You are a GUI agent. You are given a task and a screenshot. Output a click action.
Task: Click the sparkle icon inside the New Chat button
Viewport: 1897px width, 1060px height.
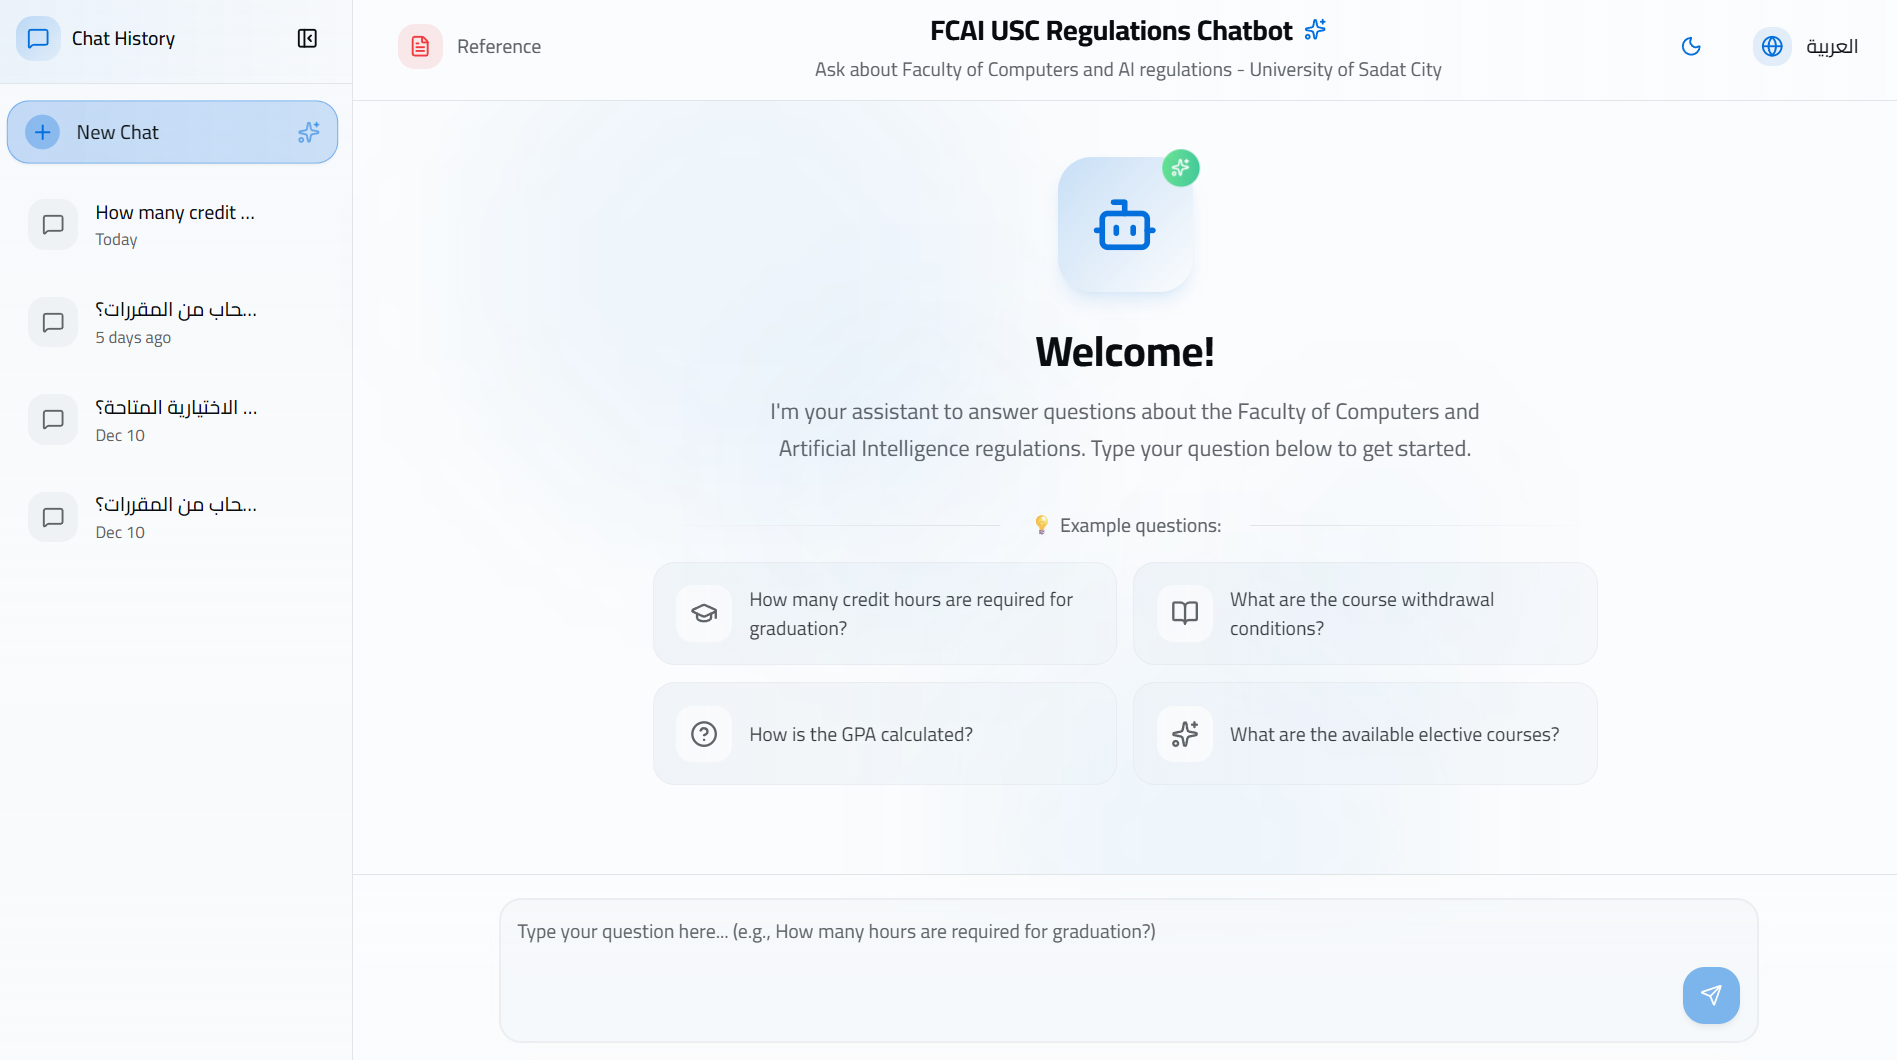[308, 131]
